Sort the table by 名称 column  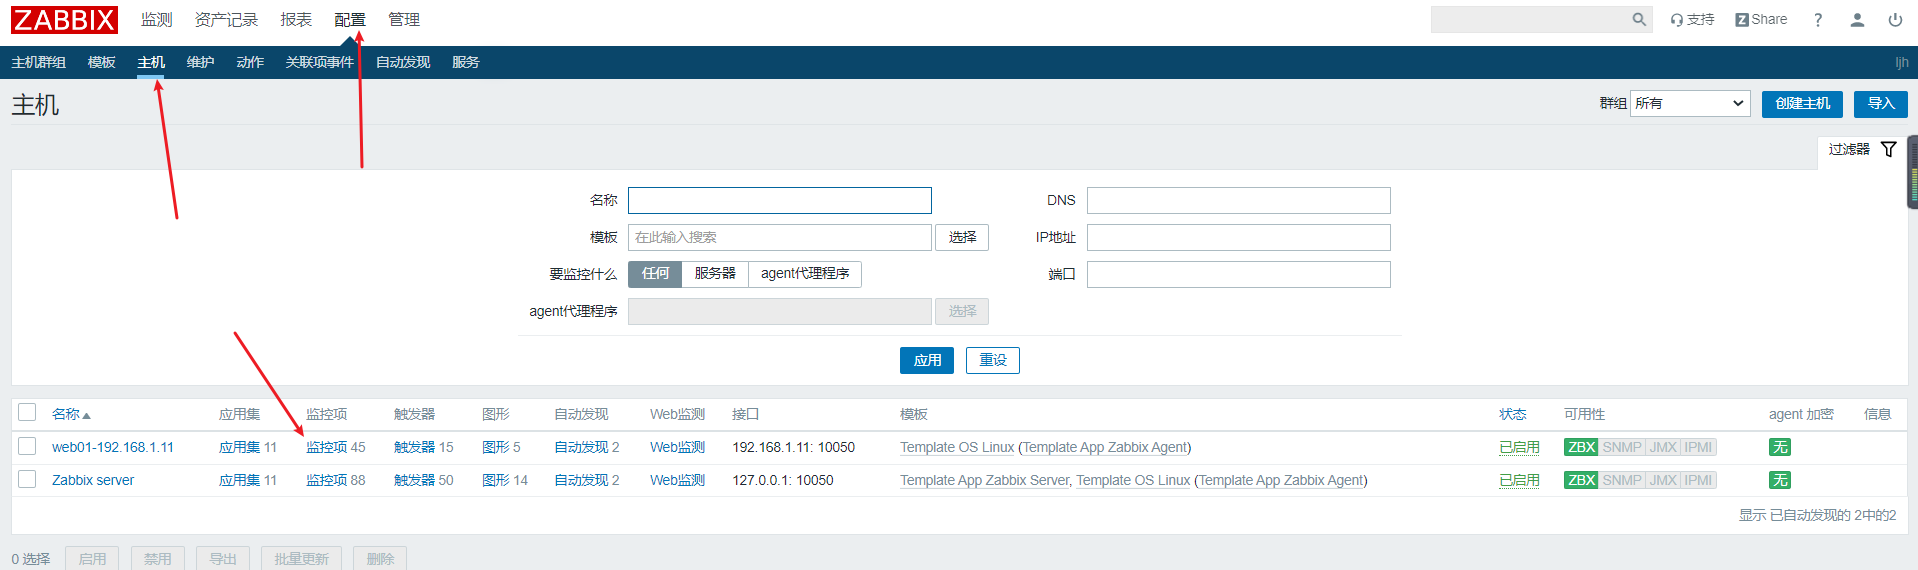[x=71, y=414]
